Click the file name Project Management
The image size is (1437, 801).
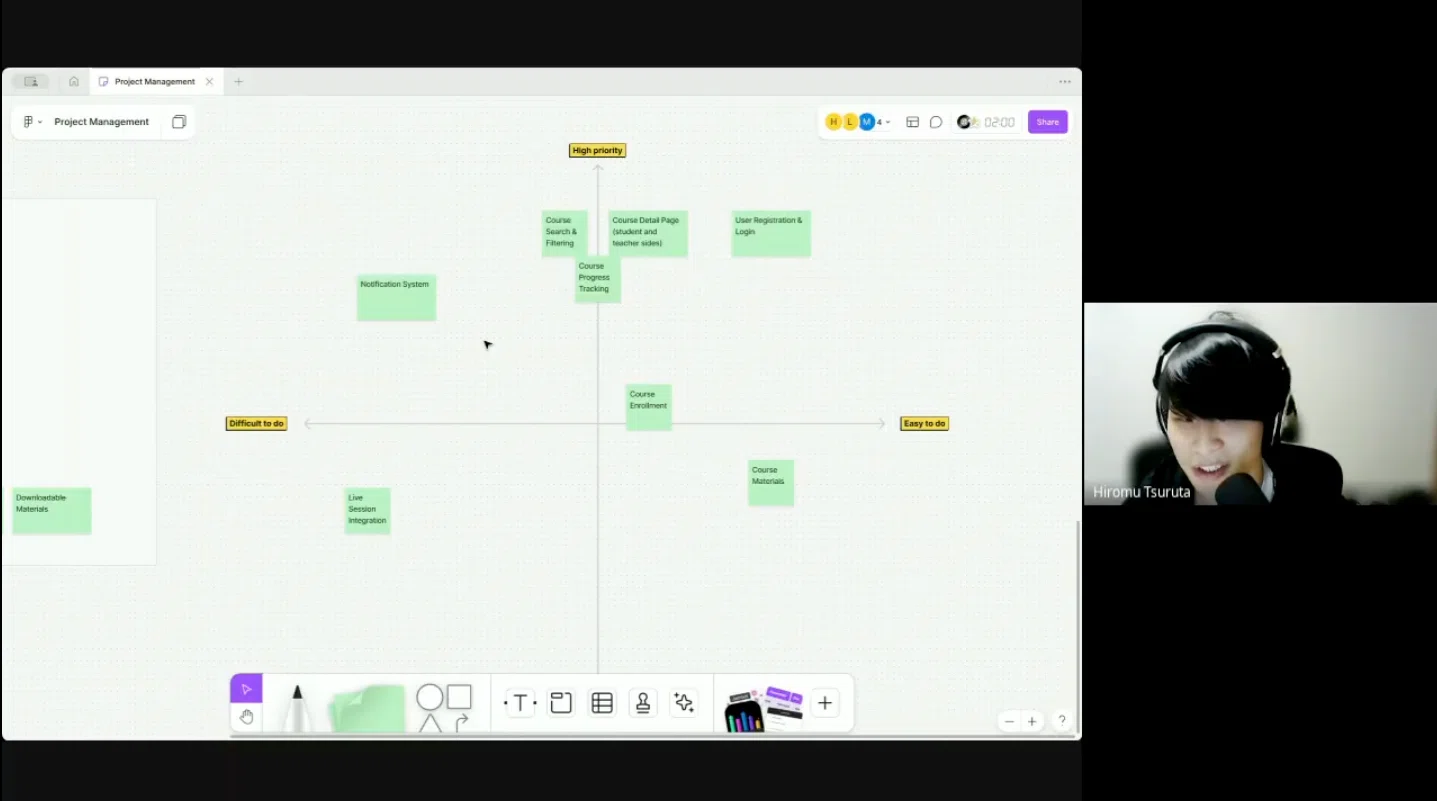[101, 122]
